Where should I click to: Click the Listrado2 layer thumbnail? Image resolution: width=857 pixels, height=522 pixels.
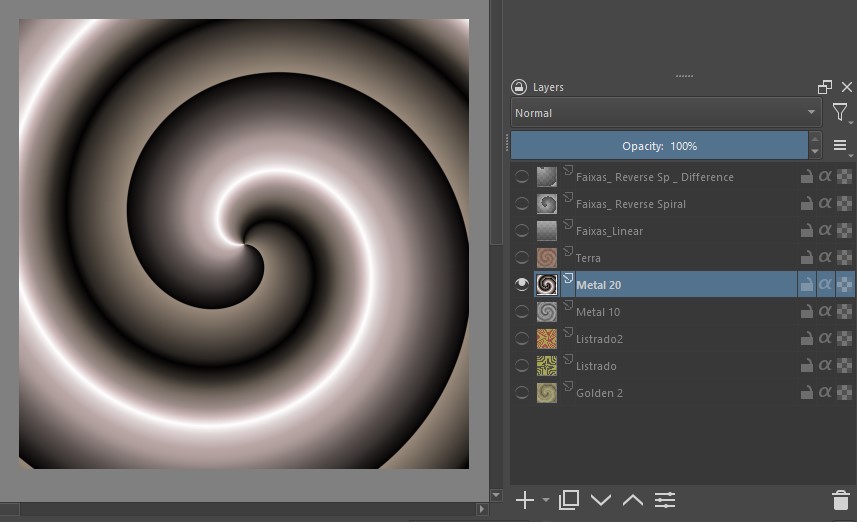pyautogui.click(x=547, y=339)
